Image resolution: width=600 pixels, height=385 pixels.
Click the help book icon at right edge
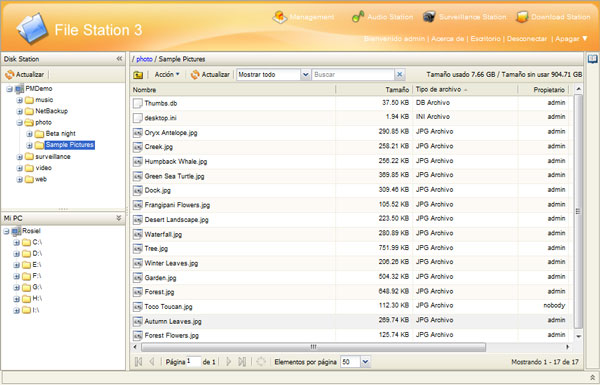(592, 59)
